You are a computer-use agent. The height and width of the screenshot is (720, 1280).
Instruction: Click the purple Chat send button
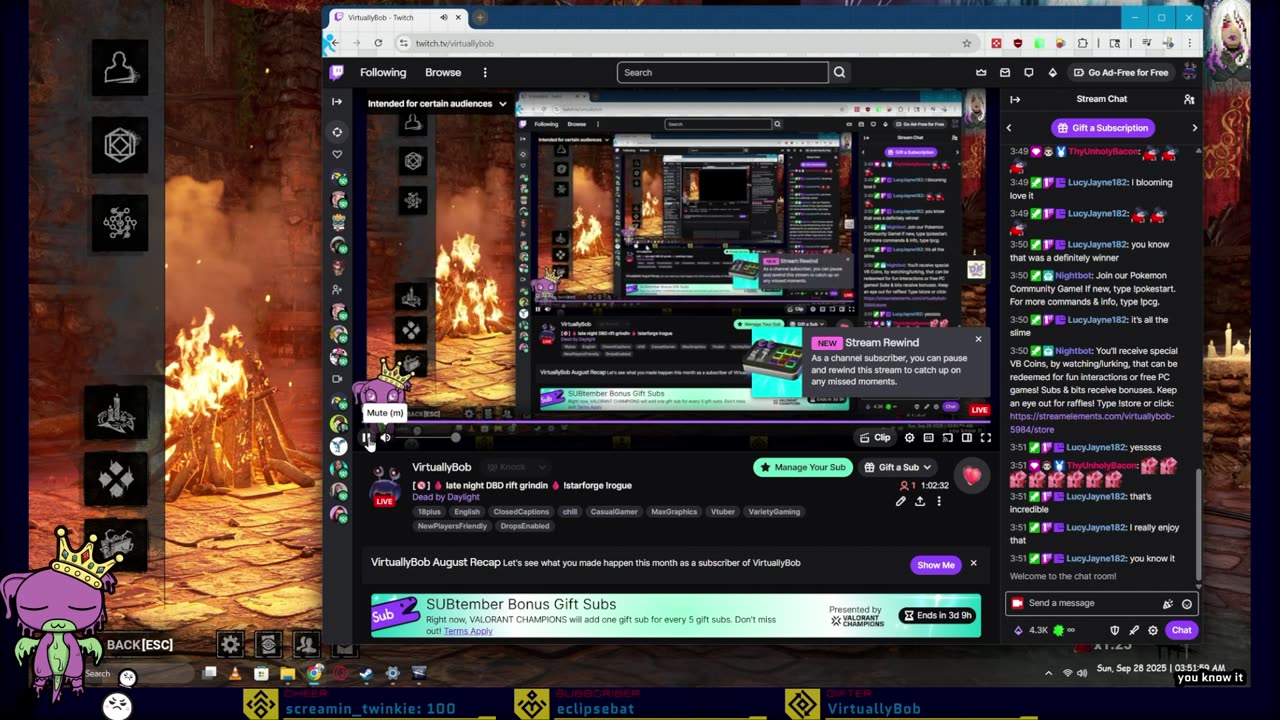pos(1181,630)
